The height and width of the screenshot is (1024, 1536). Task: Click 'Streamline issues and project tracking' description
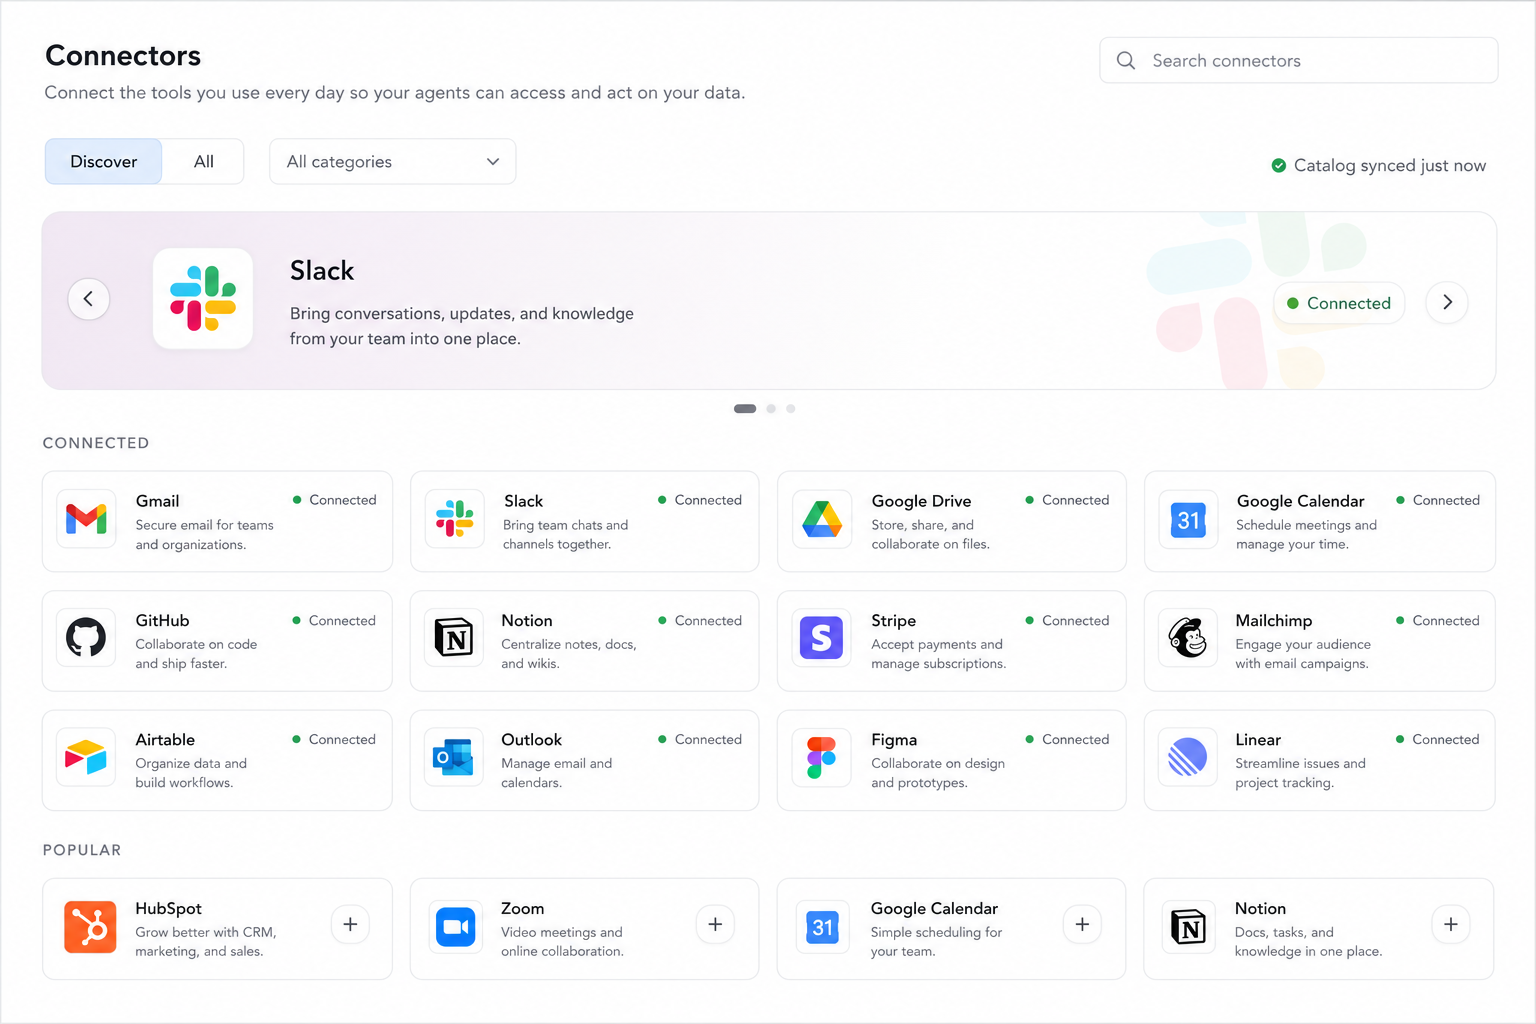(1300, 773)
